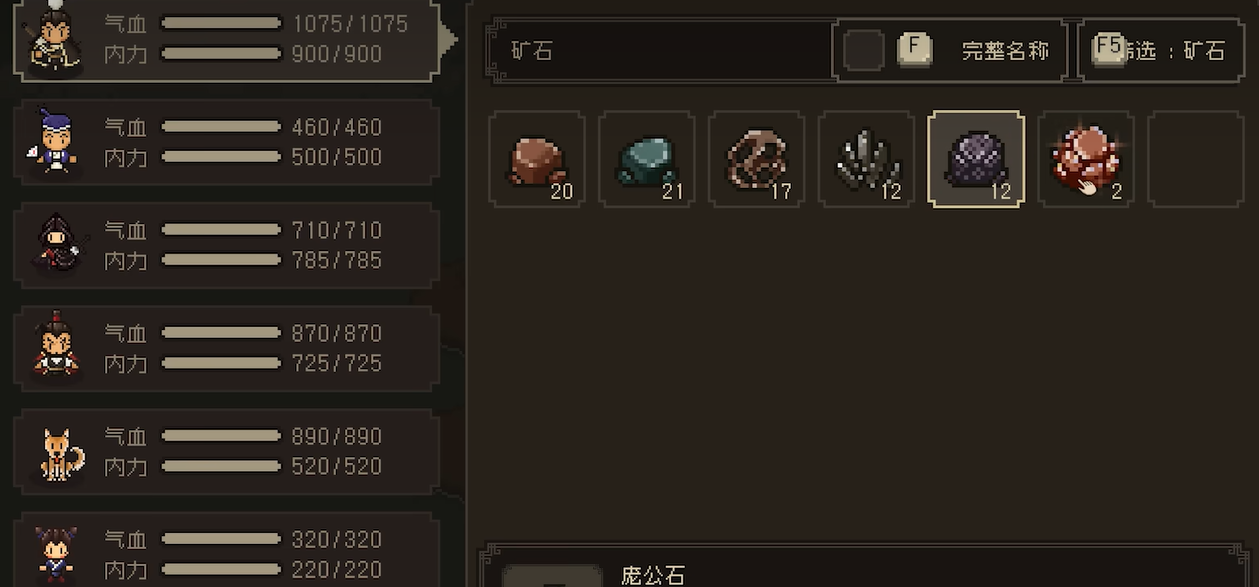Select the teal green ore item

[647, 159]
